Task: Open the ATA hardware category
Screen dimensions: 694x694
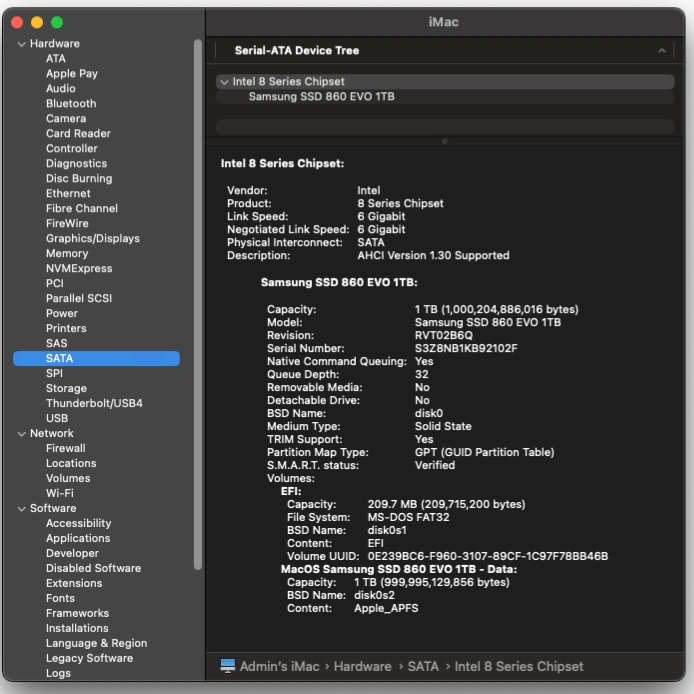Action: (x=56, y=58)
